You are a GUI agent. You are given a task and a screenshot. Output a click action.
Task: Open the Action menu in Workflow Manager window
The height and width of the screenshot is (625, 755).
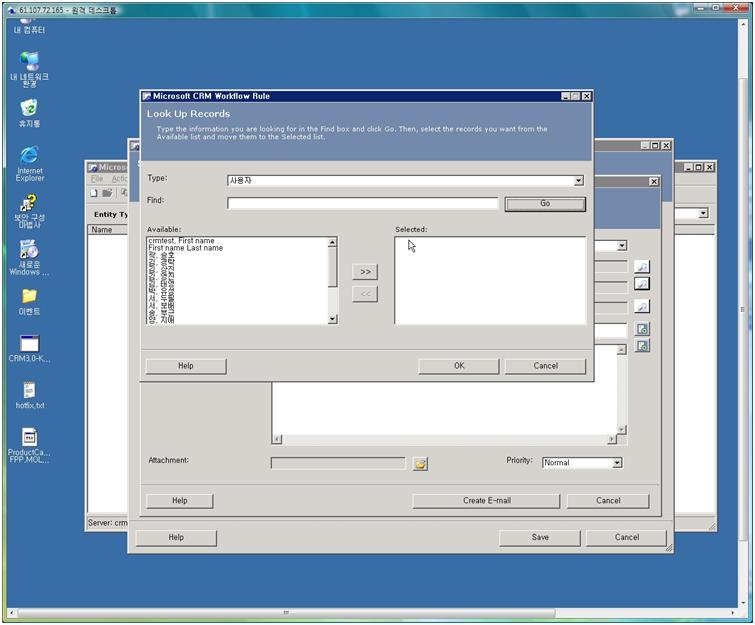pyautogui.click(x=119, y=179)
